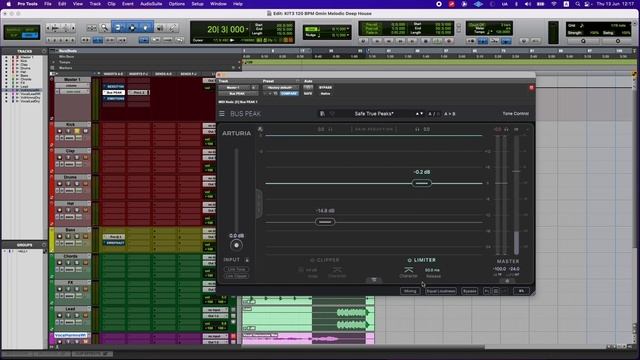Screen dimensions: 640x360
Task: Click the preset up/down arrows next to preset name
Action: [419, 114]
